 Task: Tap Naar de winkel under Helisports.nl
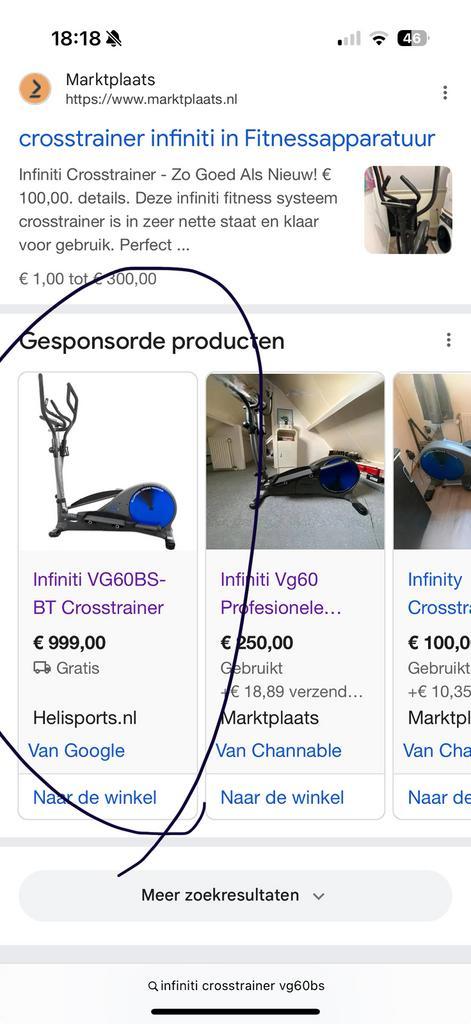pos(95,797)
